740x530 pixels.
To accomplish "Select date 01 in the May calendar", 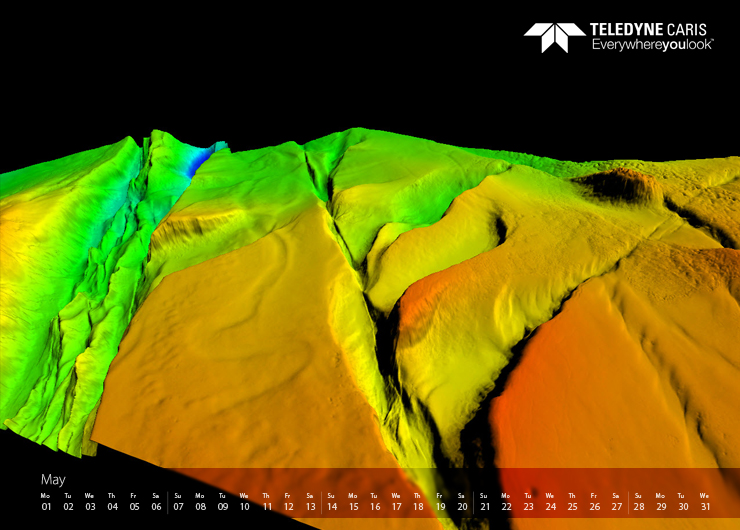I will [46, 507].
